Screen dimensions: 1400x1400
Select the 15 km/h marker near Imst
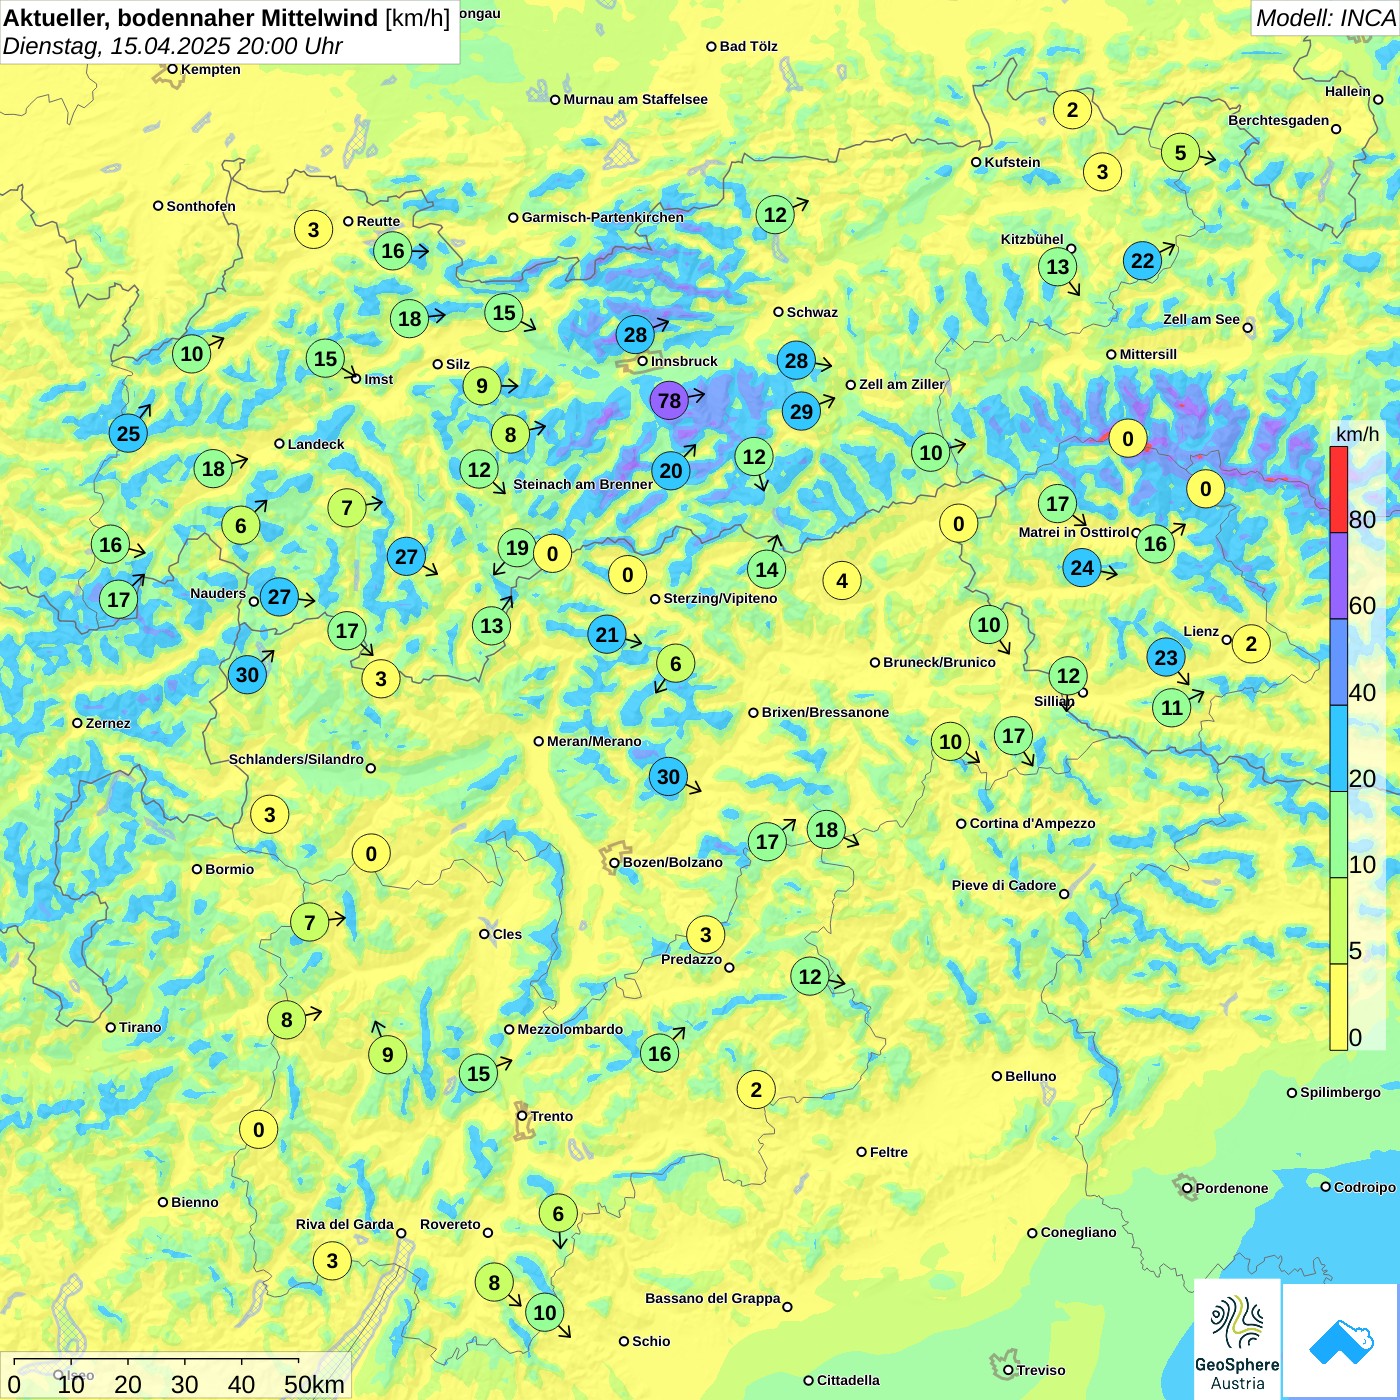[x=325, y=358]
